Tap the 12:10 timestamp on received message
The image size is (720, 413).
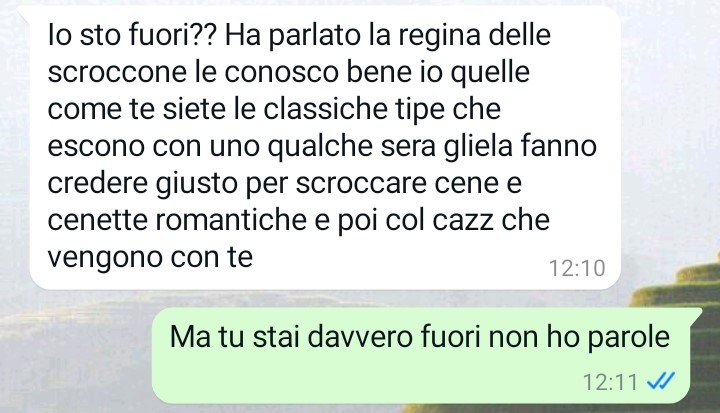(x=577, y=268)
